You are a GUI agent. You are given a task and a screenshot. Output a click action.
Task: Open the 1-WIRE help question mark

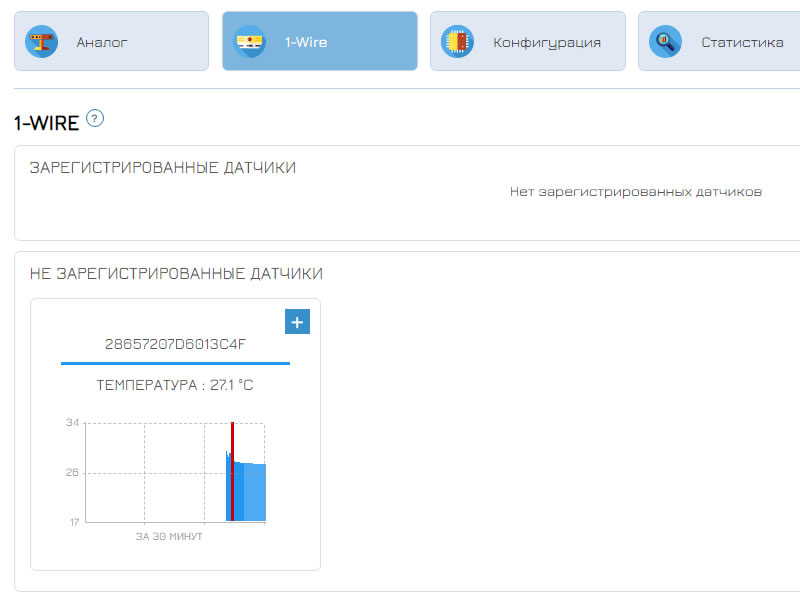click(x=95, y=119)
